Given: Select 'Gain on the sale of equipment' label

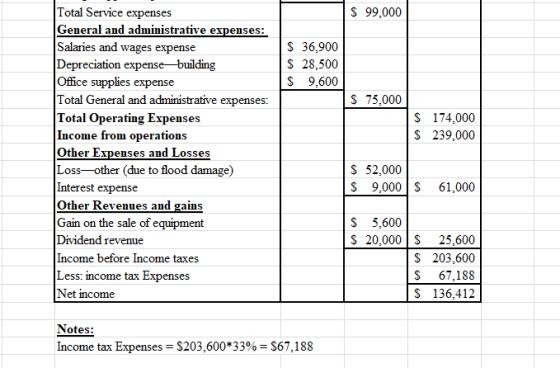Looking at the screenshot, I should coord(130,223).
